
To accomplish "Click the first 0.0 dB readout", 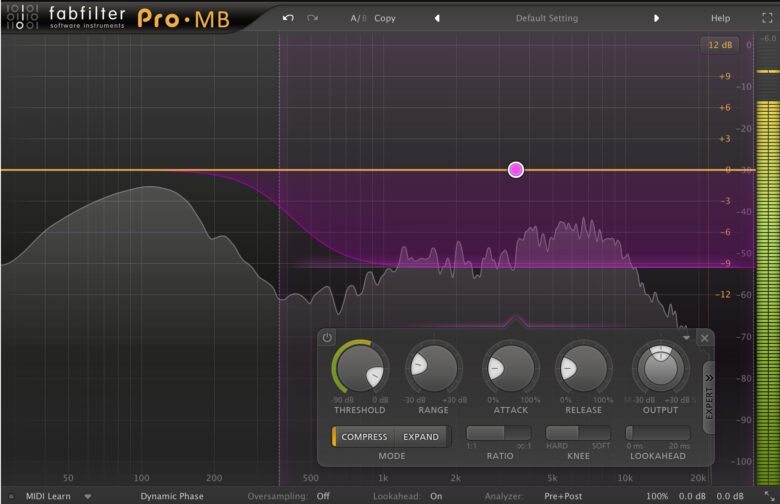I will (x=692, y=496).
